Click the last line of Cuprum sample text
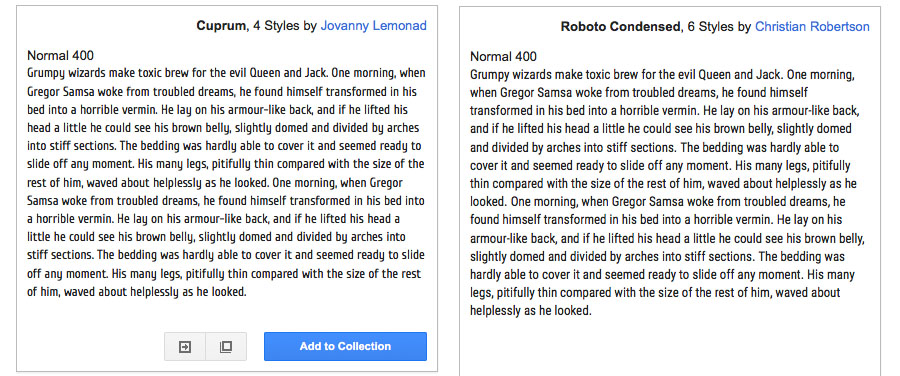Image resolution: width=900 pixels, height=376 pixels. click(137, 292)
